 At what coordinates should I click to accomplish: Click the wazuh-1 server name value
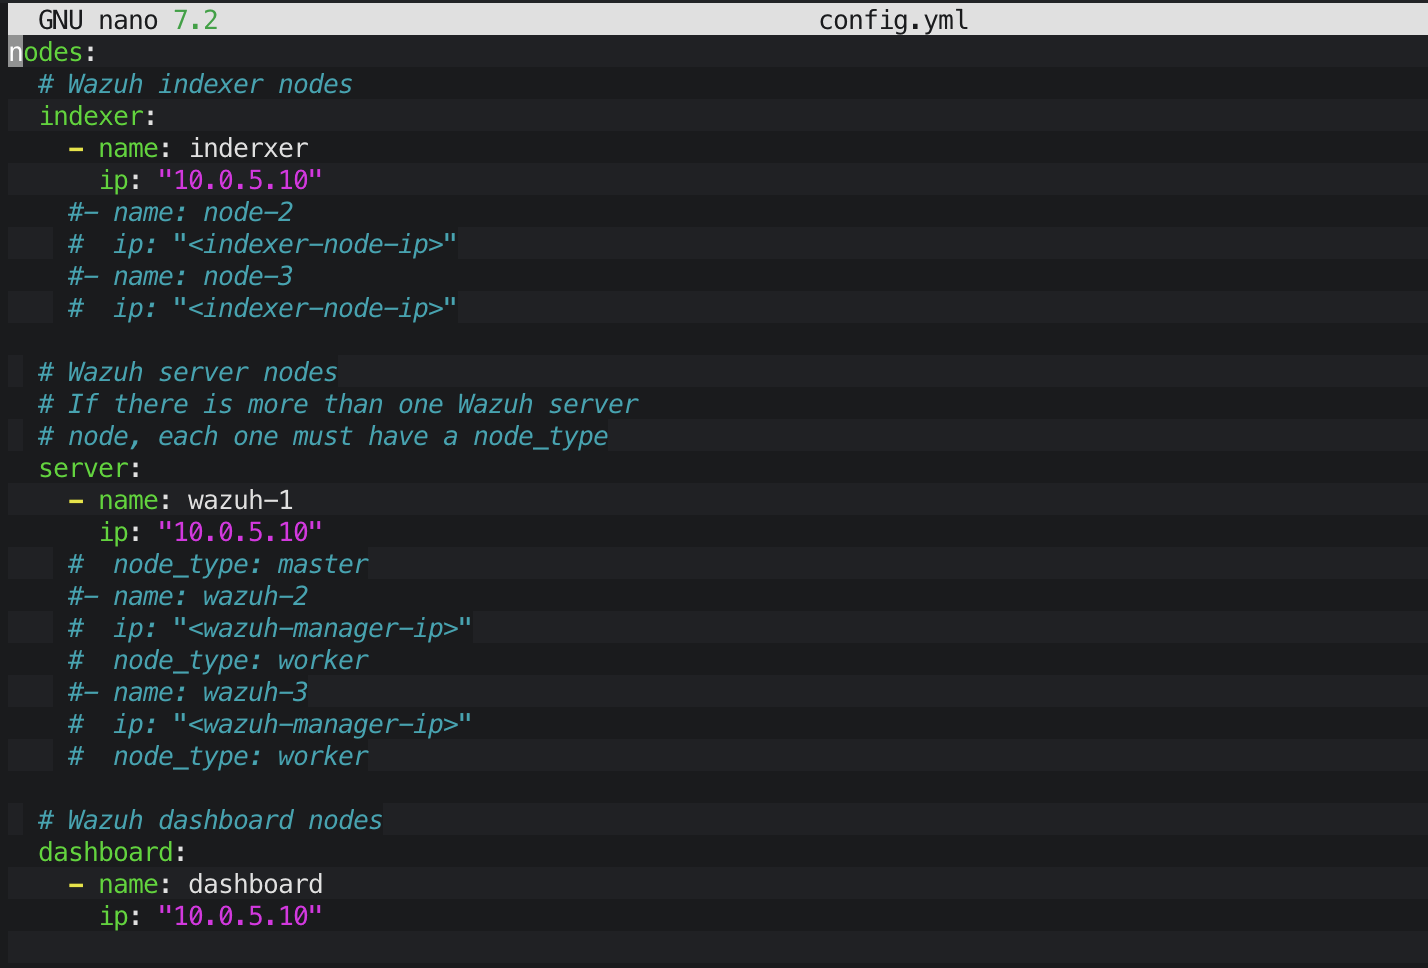(x=240, y=500)
